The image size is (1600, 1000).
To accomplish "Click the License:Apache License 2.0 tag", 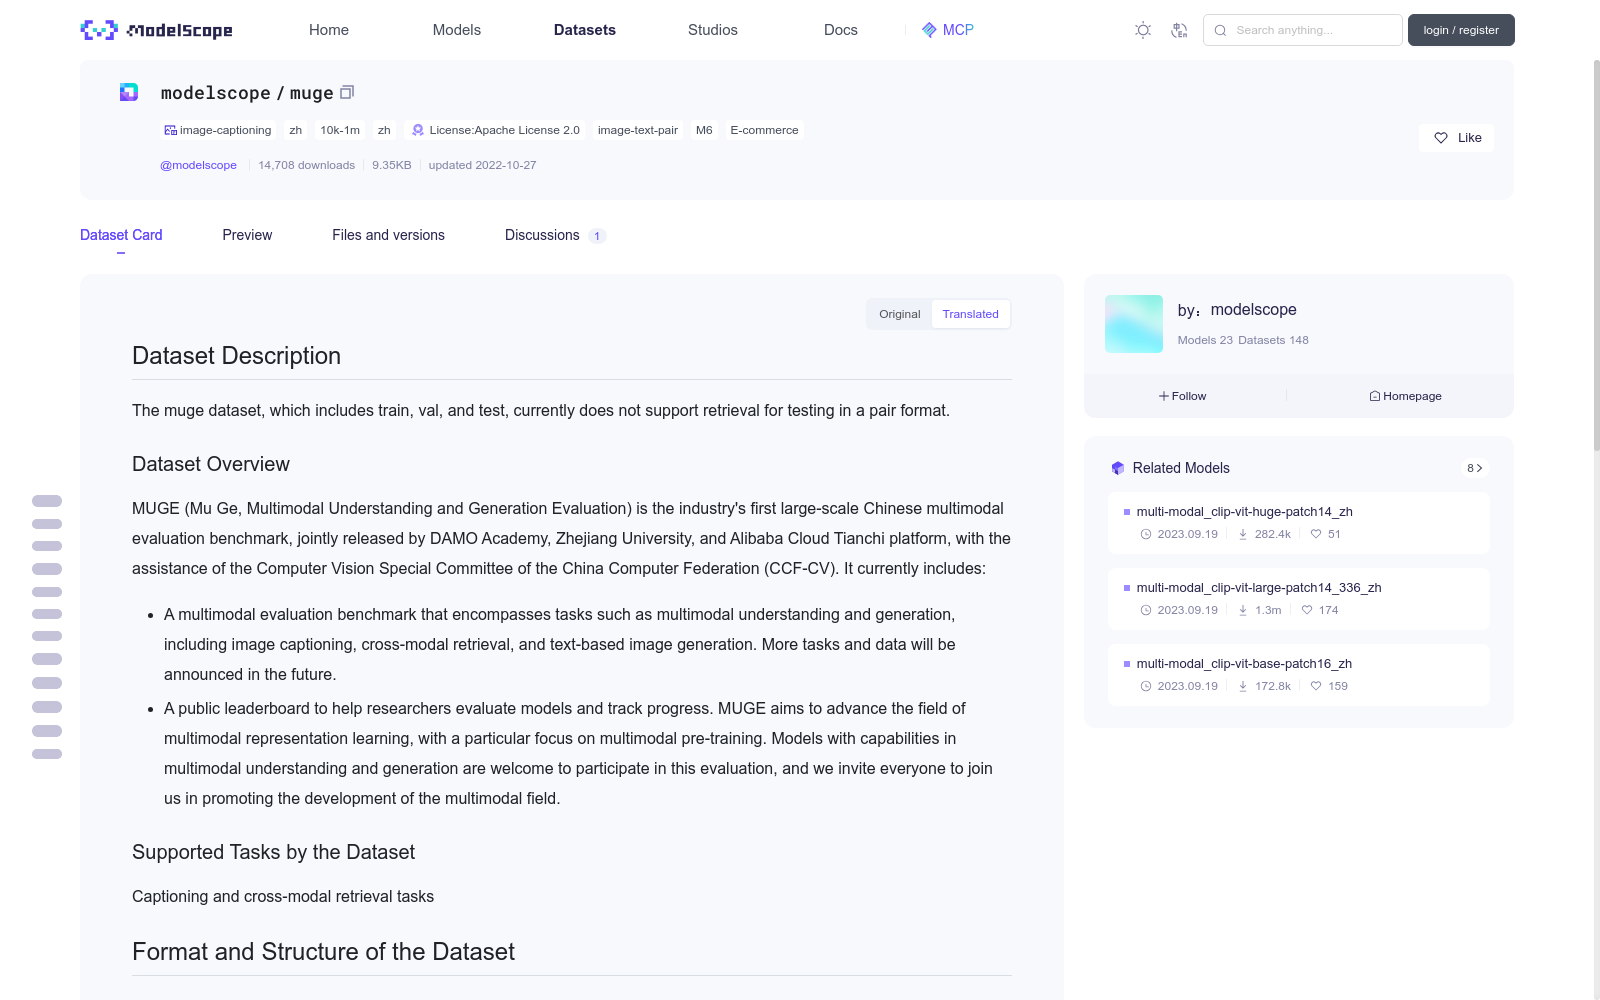I will pyautogui.click(x=496, y=130).
